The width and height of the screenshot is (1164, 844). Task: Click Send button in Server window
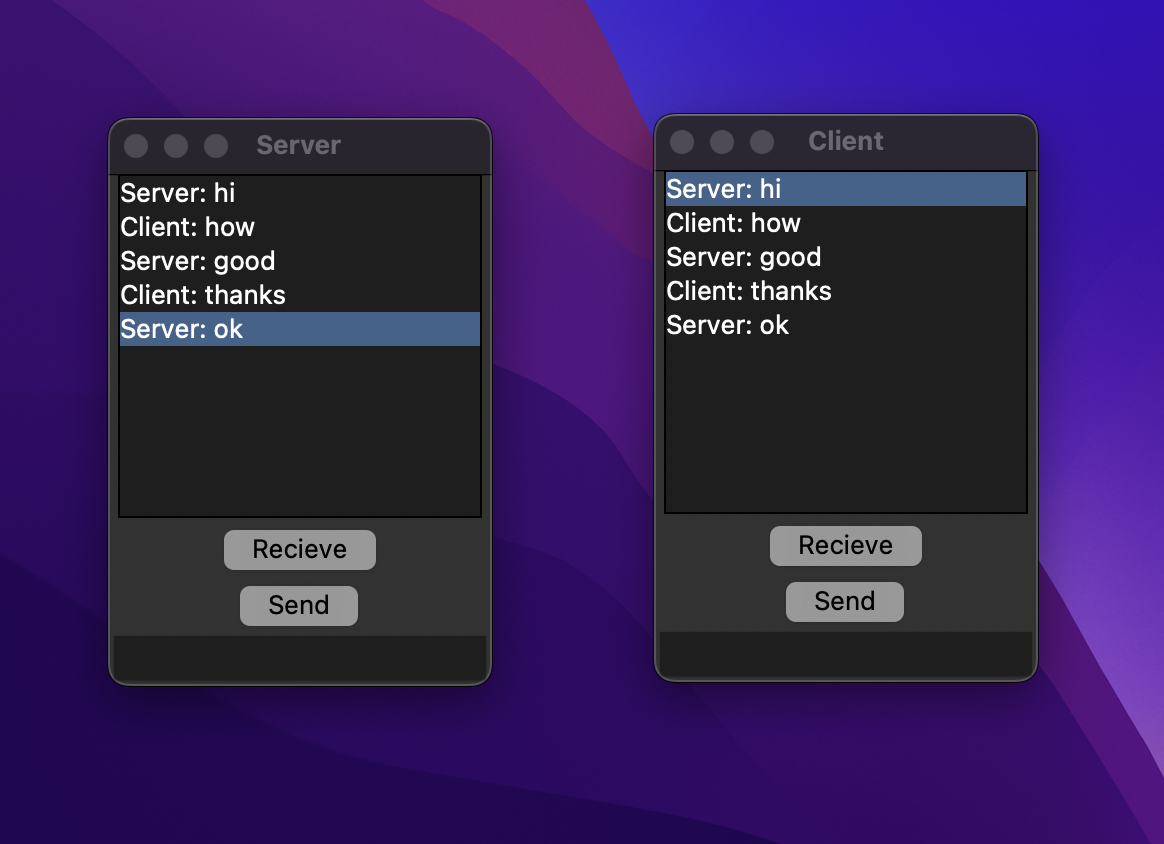click(299, 606)
